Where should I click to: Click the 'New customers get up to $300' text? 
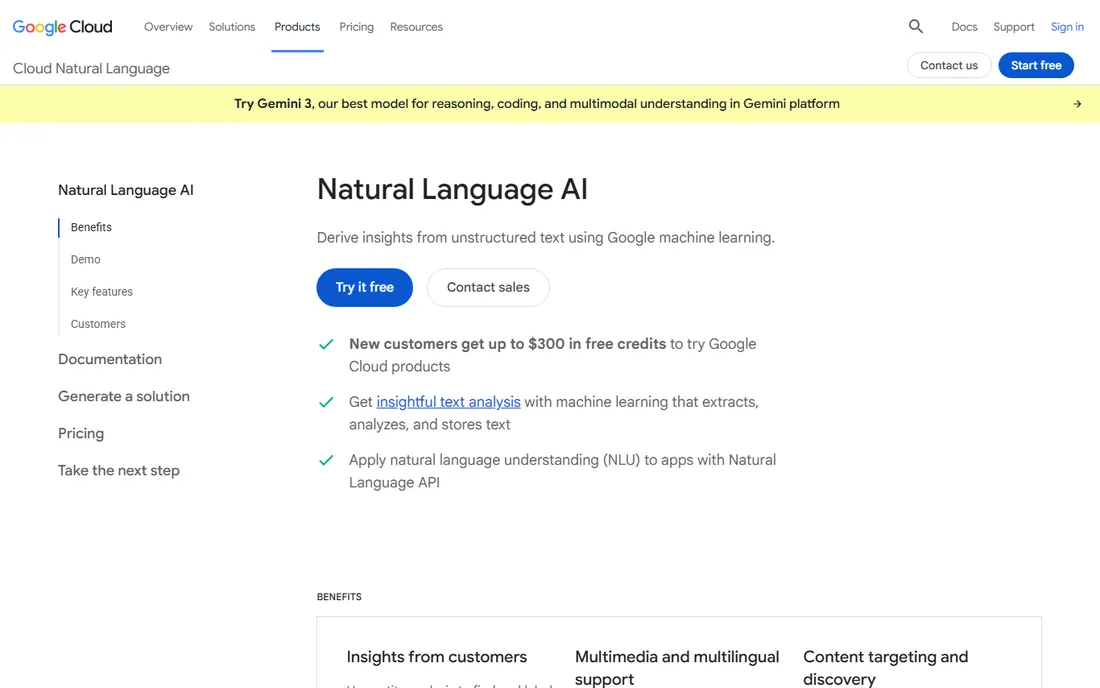click(507, 344)
